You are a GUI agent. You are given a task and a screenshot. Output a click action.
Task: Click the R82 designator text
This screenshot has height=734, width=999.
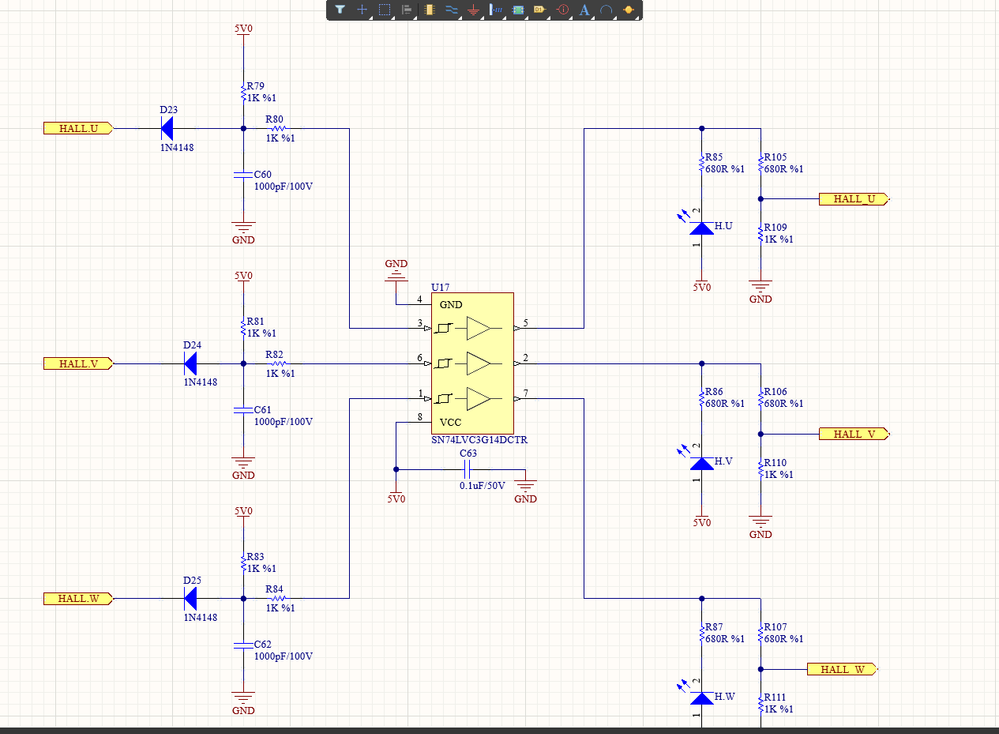[x=275, y=355]
